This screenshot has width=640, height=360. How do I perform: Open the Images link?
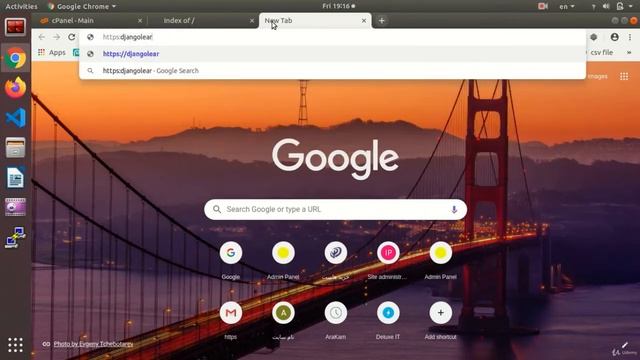click(598, 76)
